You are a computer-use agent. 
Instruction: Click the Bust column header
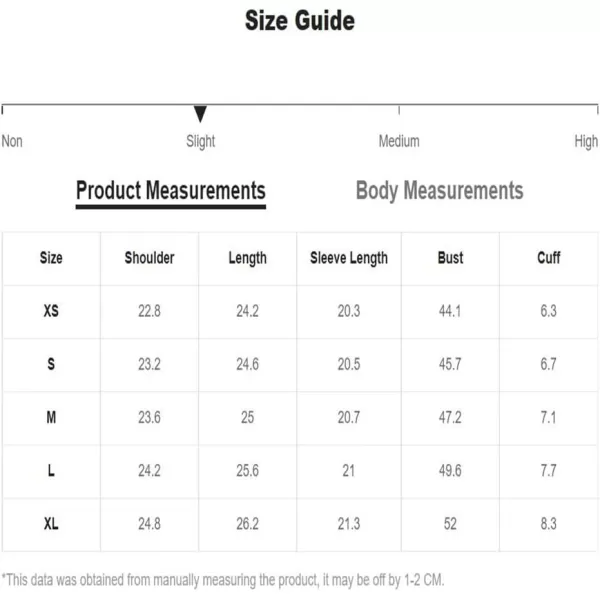point(450,258)
